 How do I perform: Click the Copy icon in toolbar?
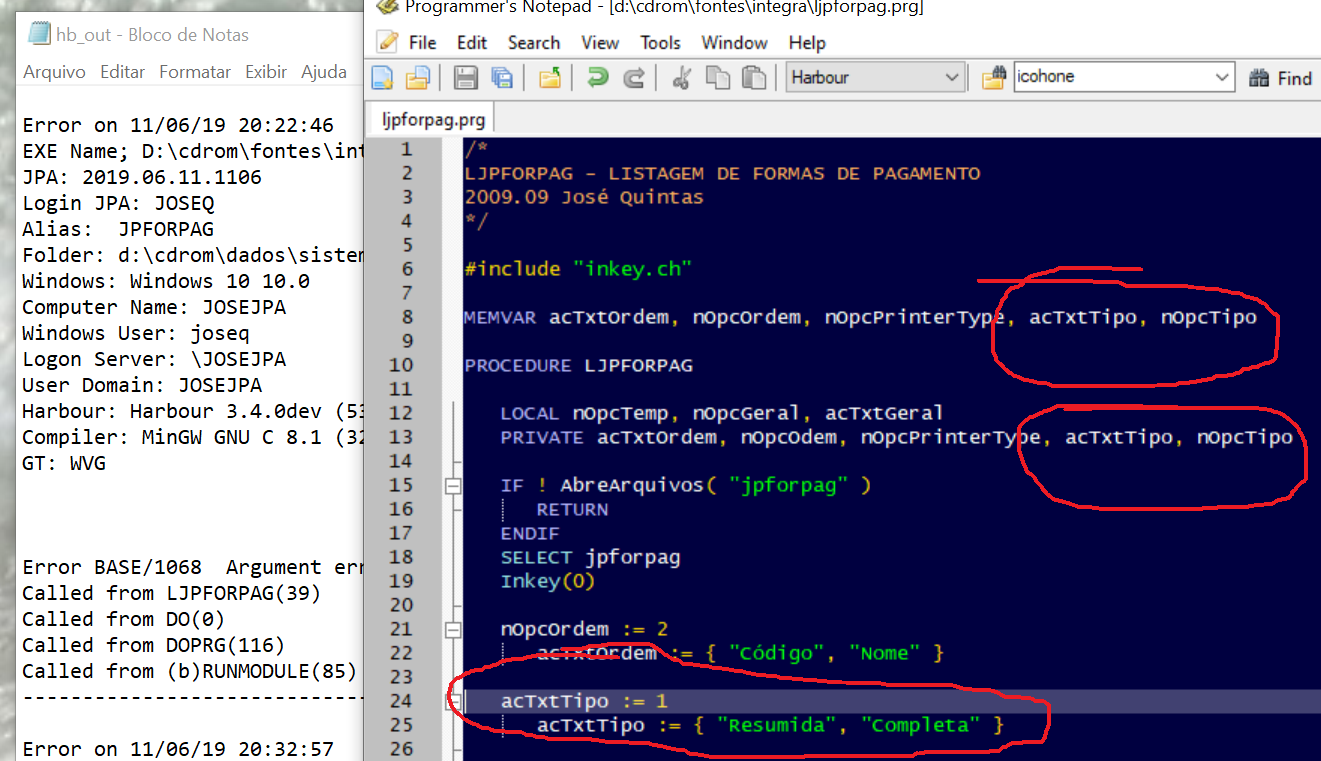(x=717, y=78)
